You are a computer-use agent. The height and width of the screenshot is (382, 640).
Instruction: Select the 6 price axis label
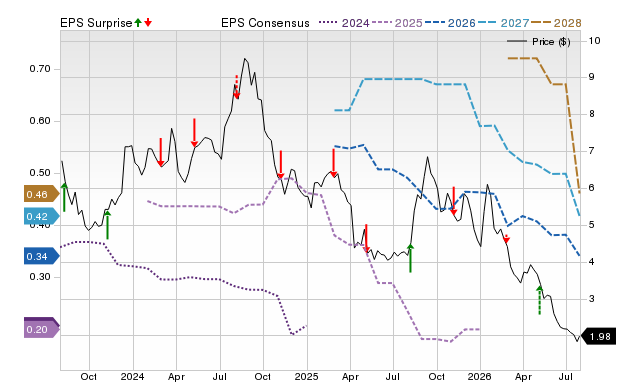coord(591,188)
